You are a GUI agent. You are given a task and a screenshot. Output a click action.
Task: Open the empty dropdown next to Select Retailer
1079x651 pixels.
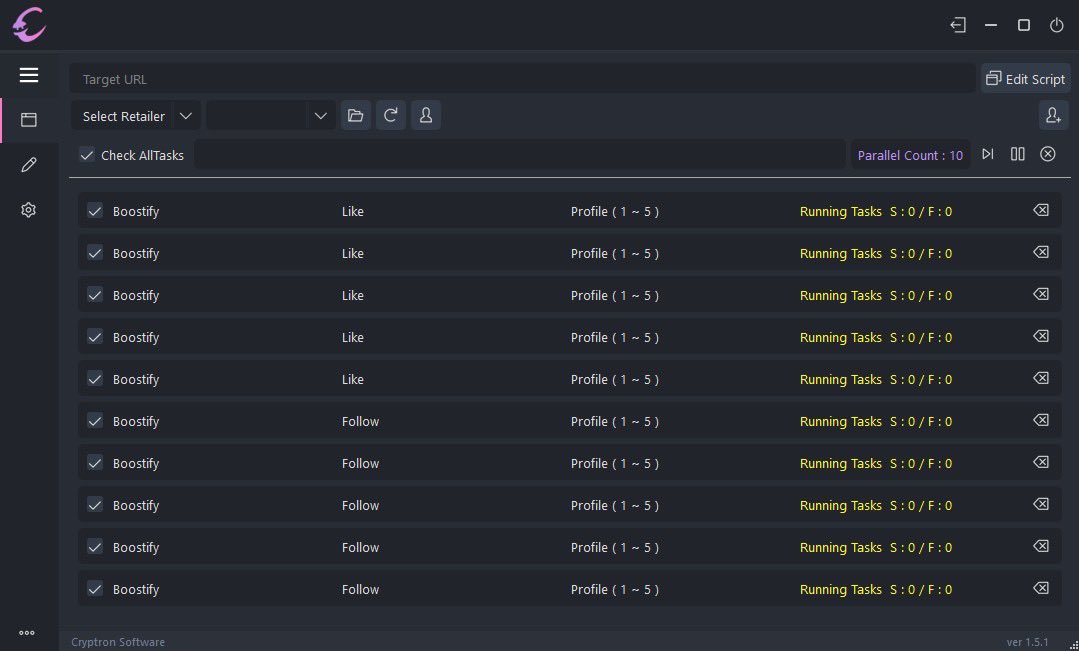[271, 116]
